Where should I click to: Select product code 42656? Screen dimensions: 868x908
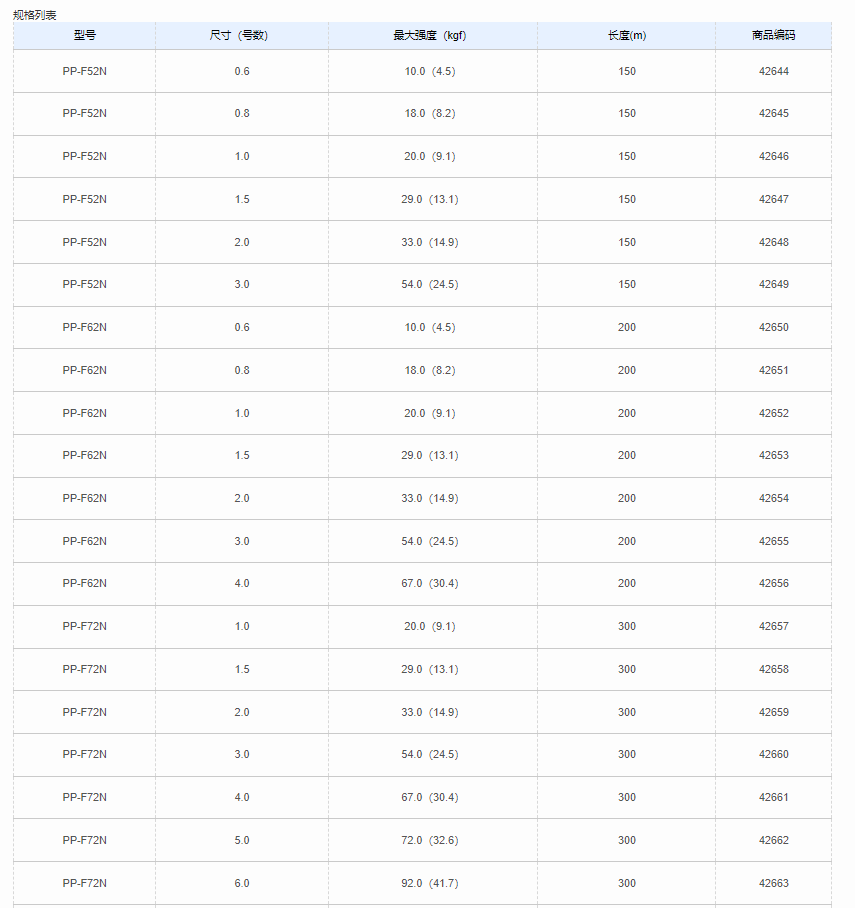tap(774, 583)
